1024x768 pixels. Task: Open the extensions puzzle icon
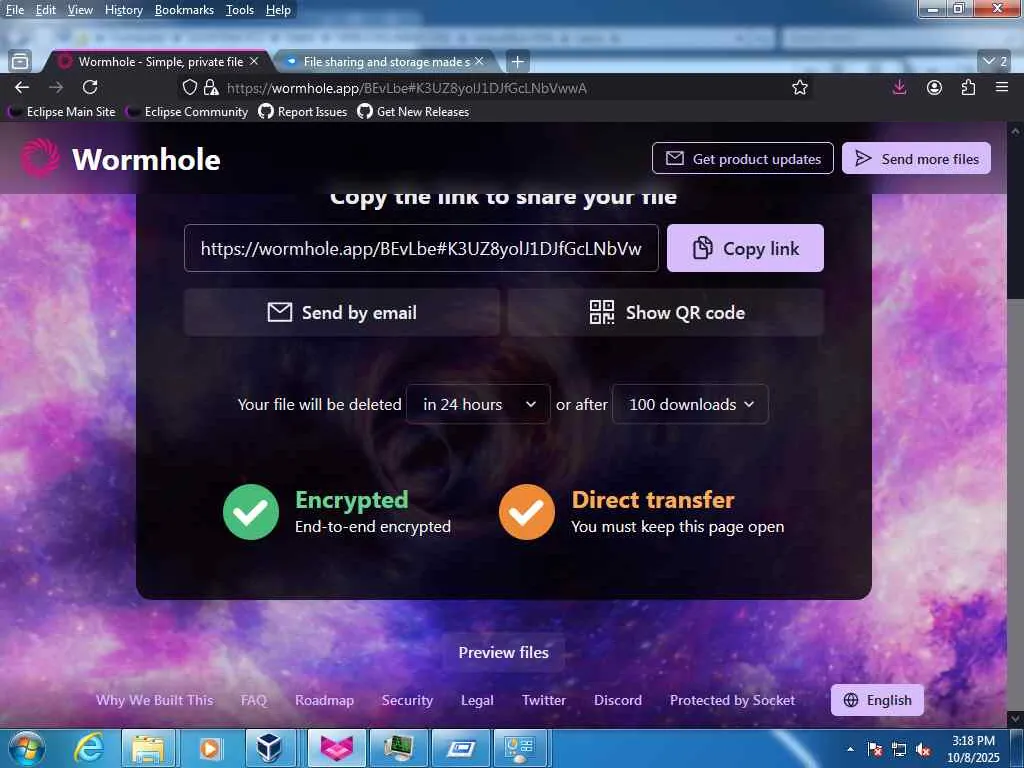(968, 87)
